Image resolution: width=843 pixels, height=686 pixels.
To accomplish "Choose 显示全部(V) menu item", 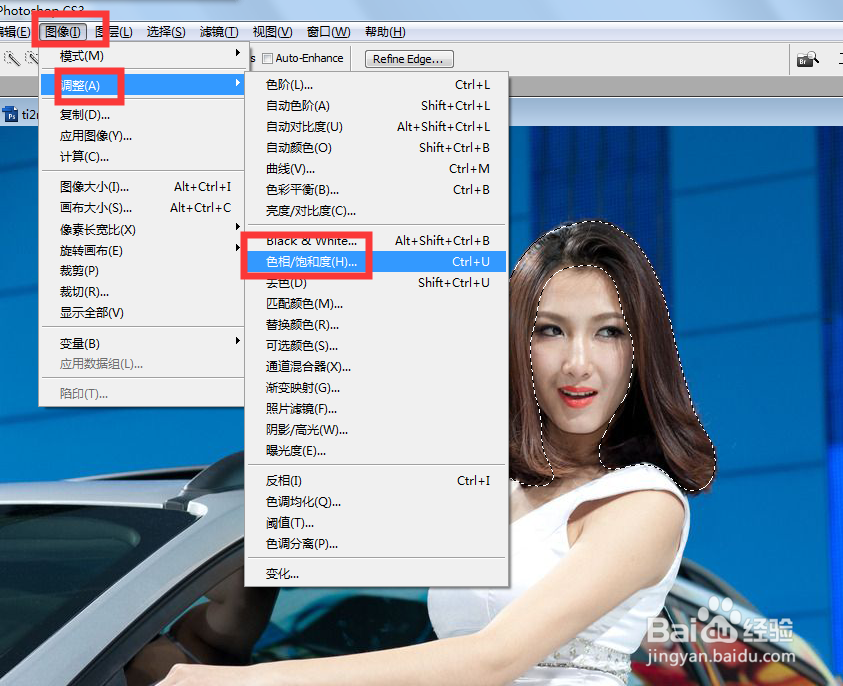I will (x=142, y=312).
